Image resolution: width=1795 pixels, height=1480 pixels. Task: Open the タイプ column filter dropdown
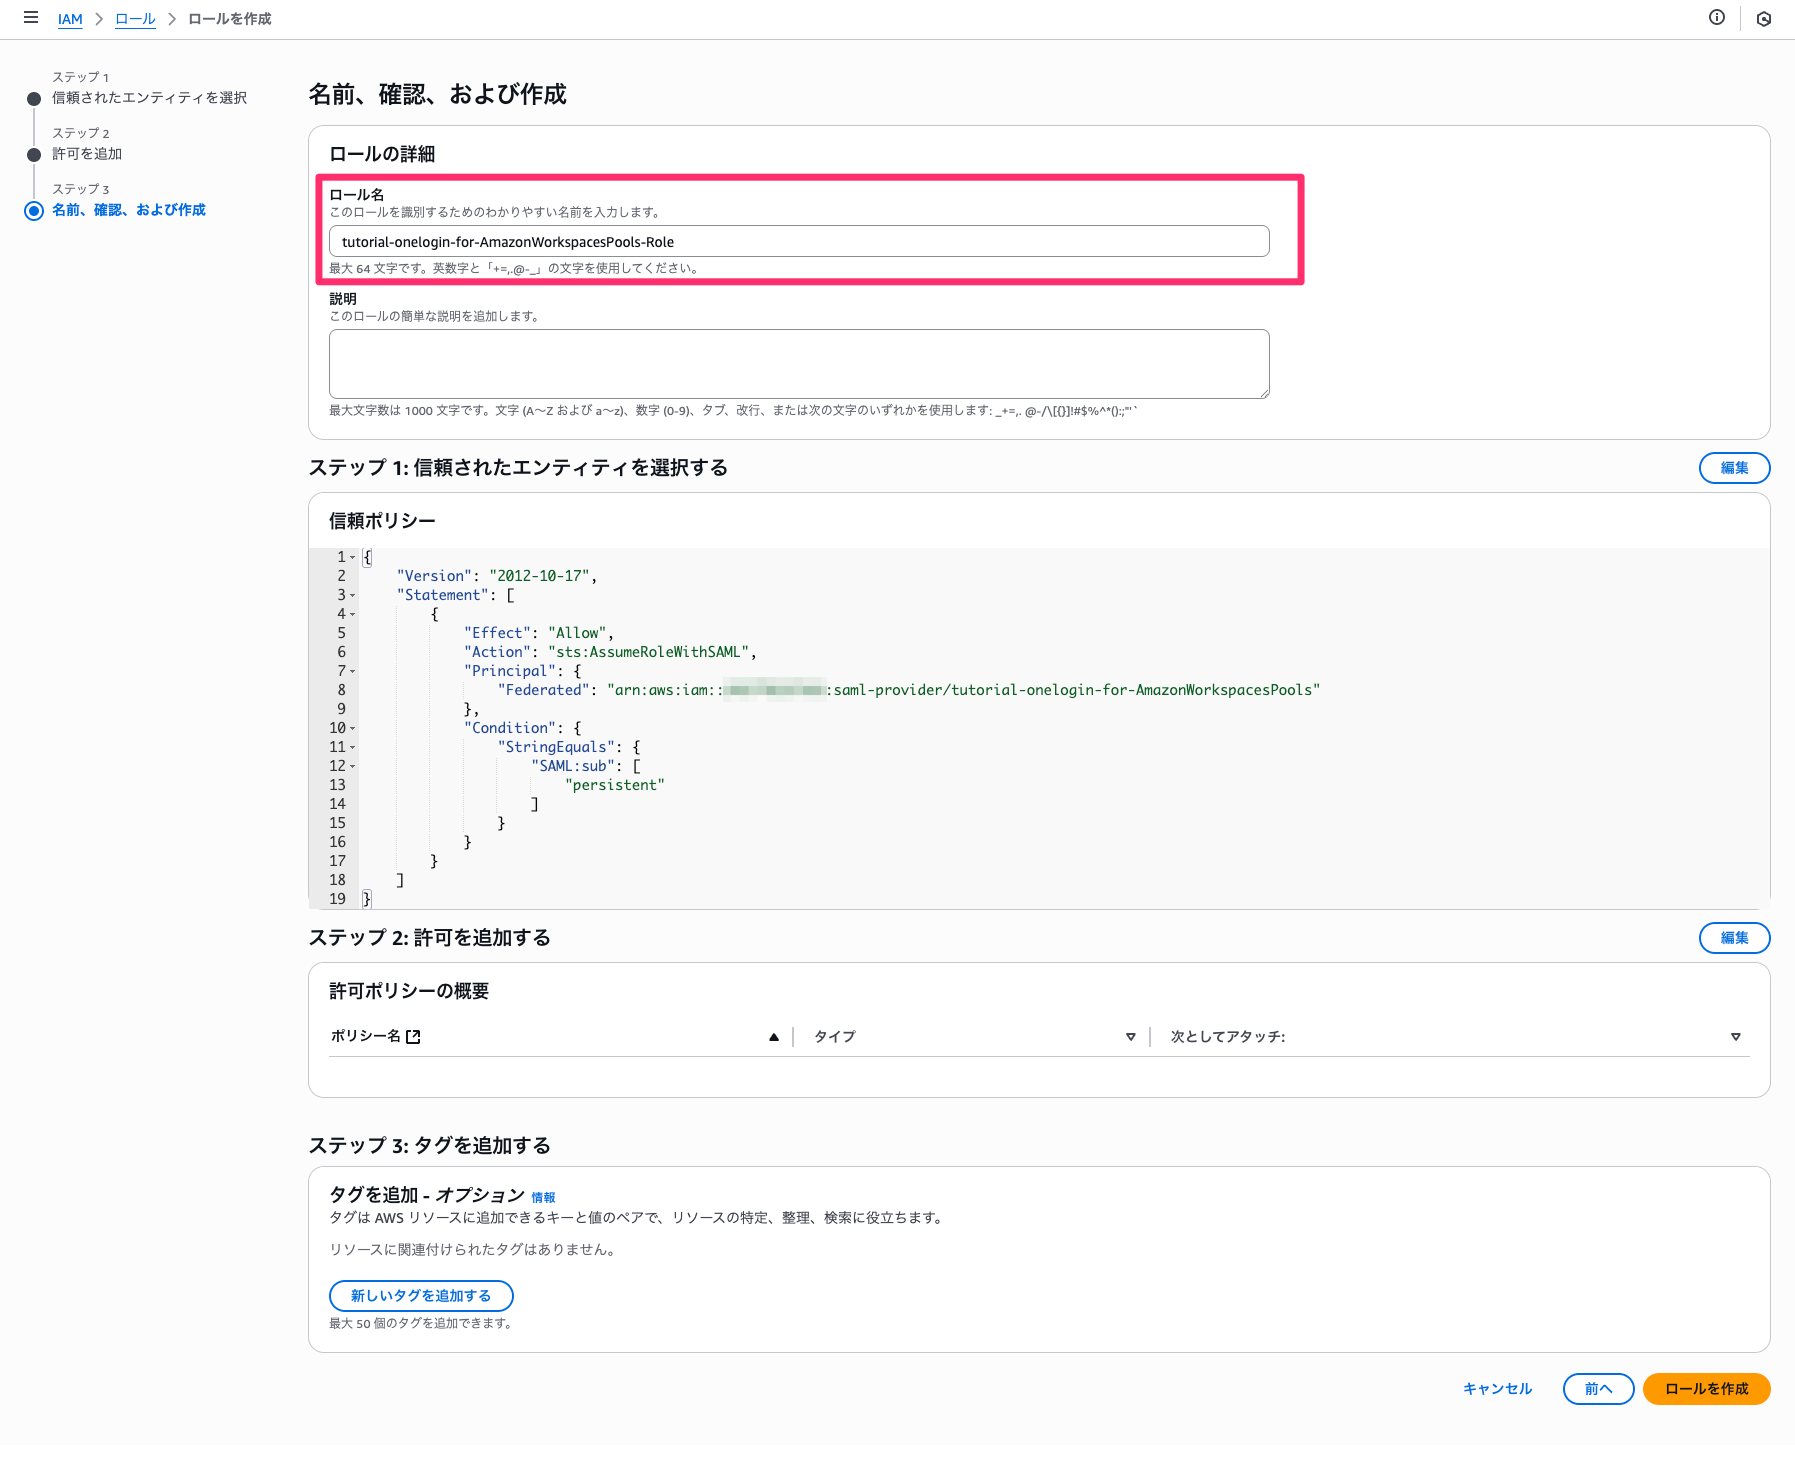(x=1131, y=1037)
